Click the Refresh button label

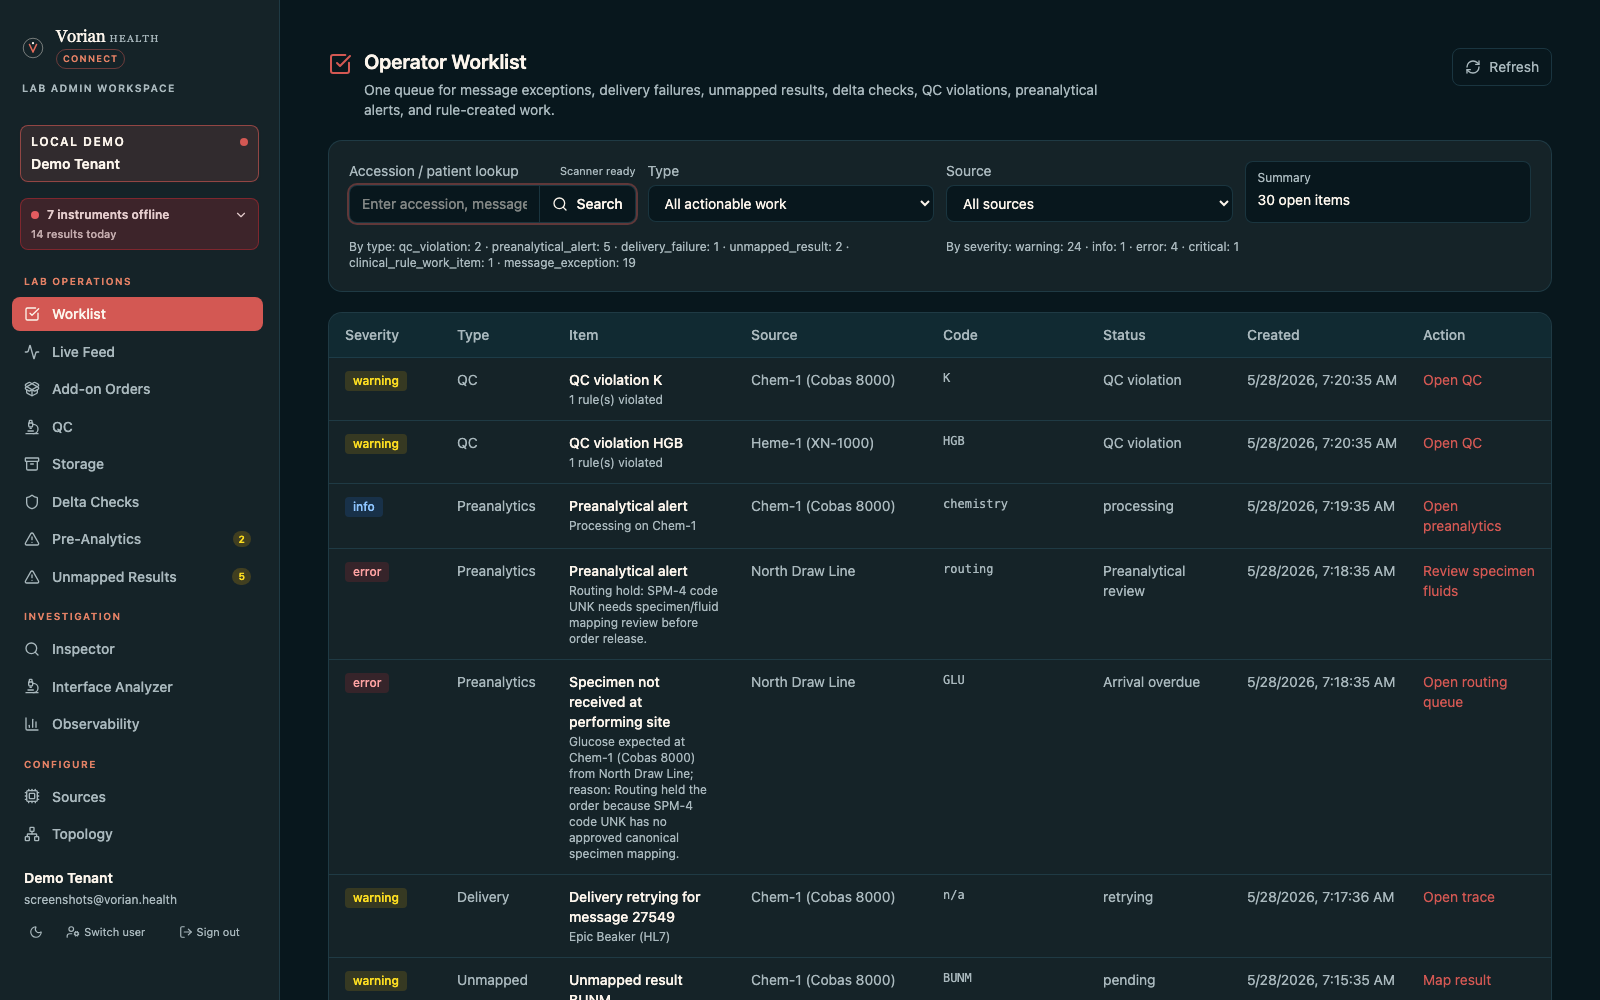coord(1514,67)
